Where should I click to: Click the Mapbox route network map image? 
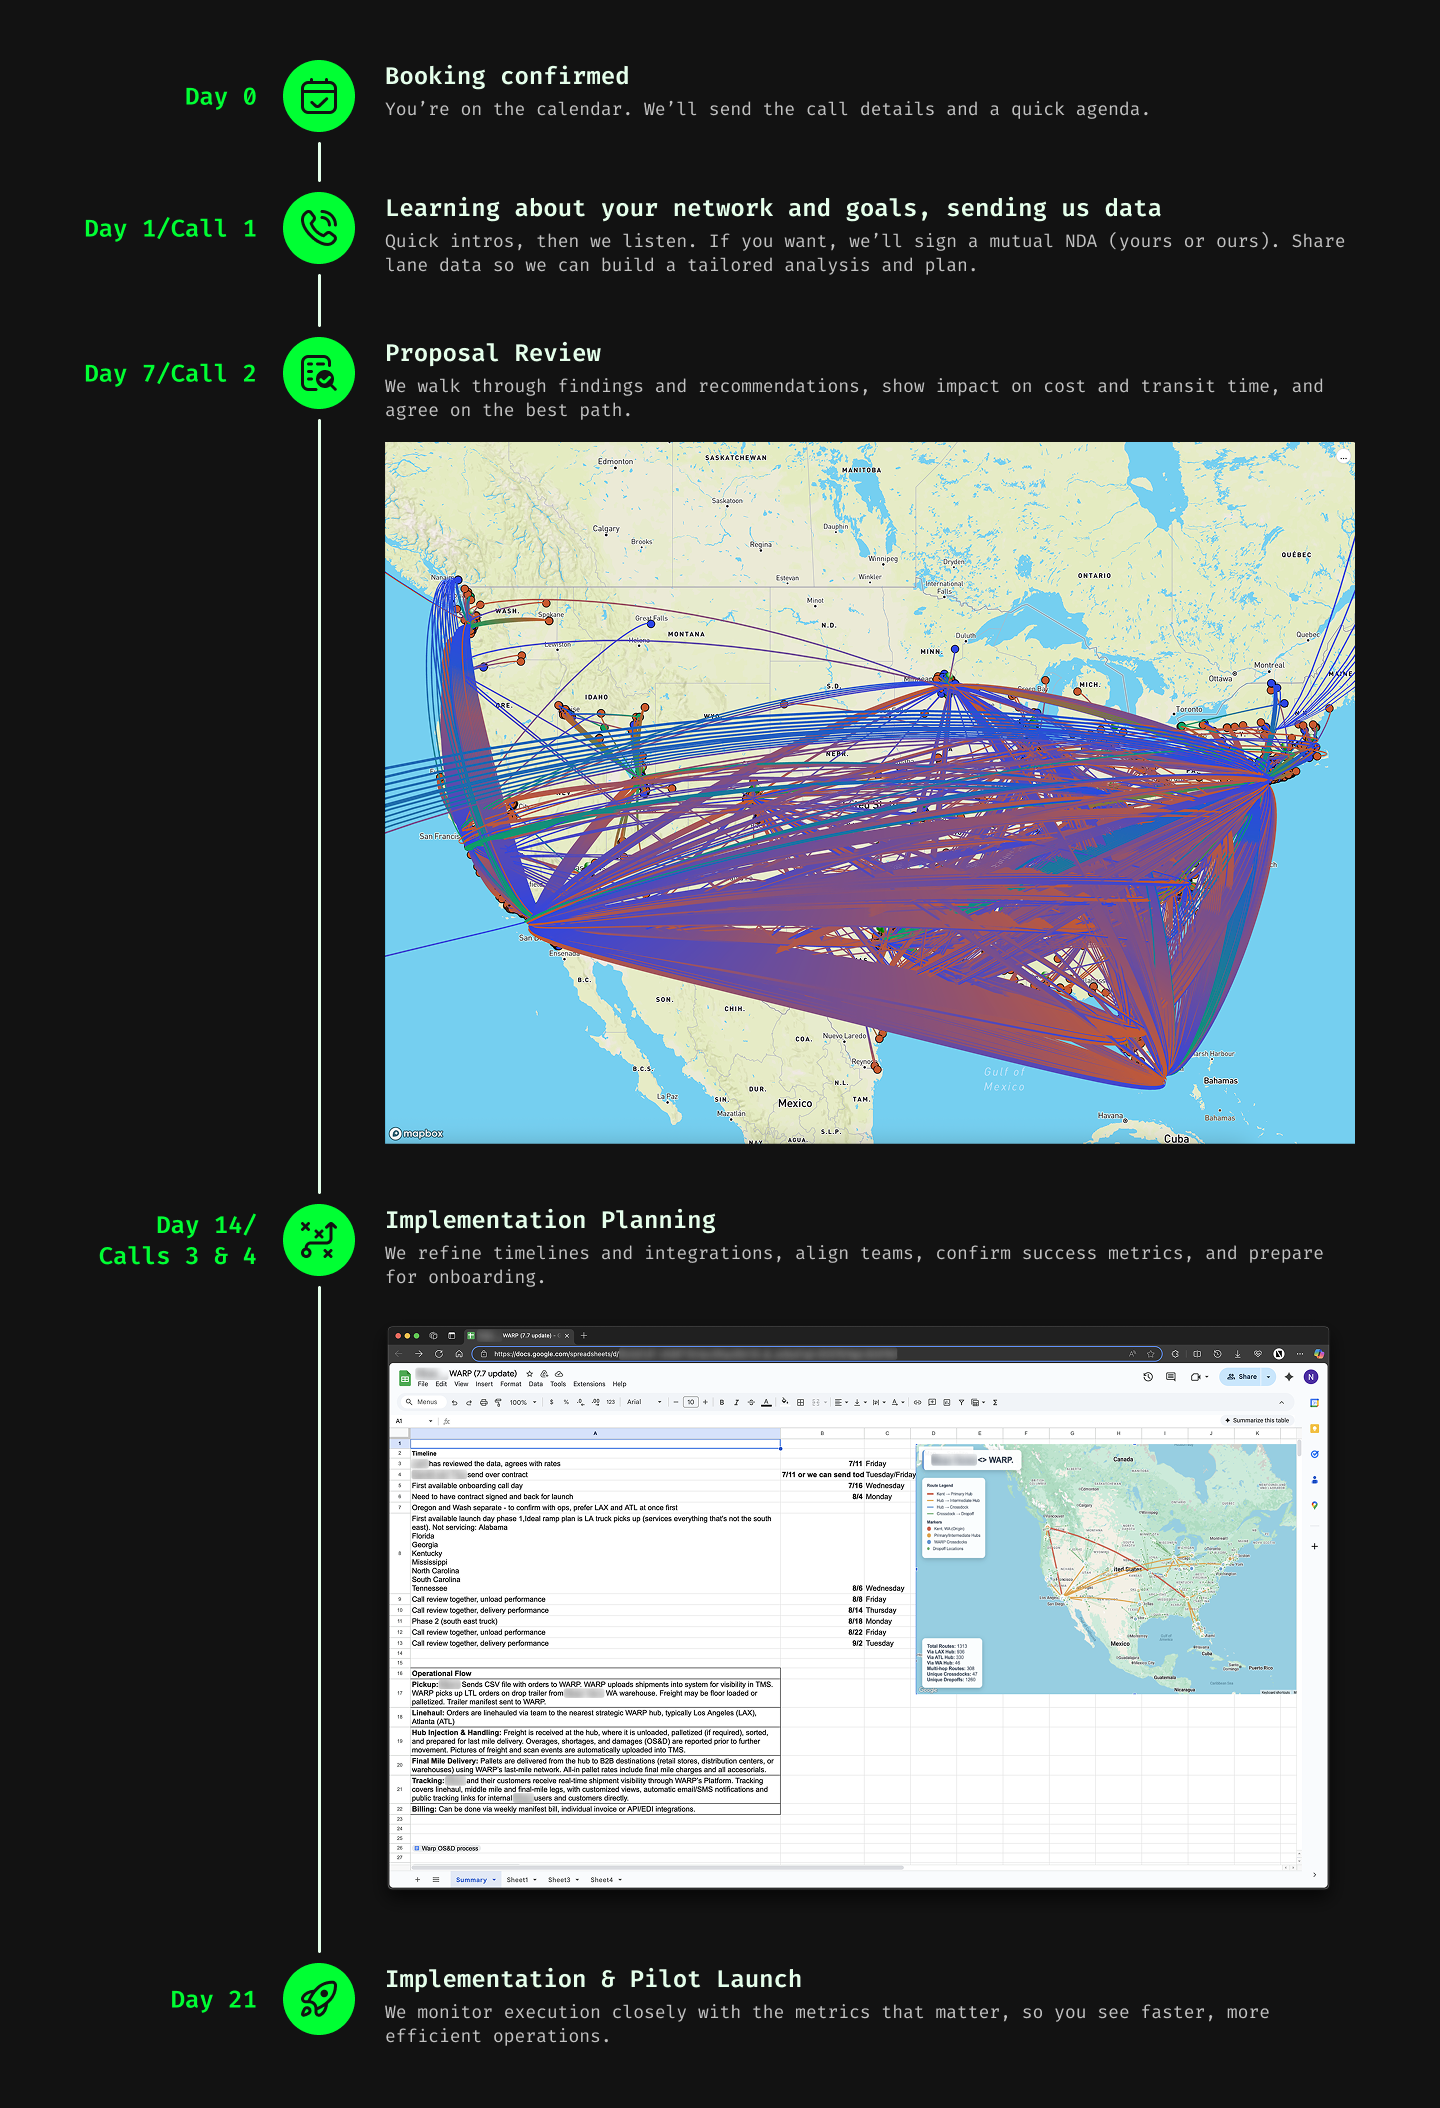coord(870,792)
